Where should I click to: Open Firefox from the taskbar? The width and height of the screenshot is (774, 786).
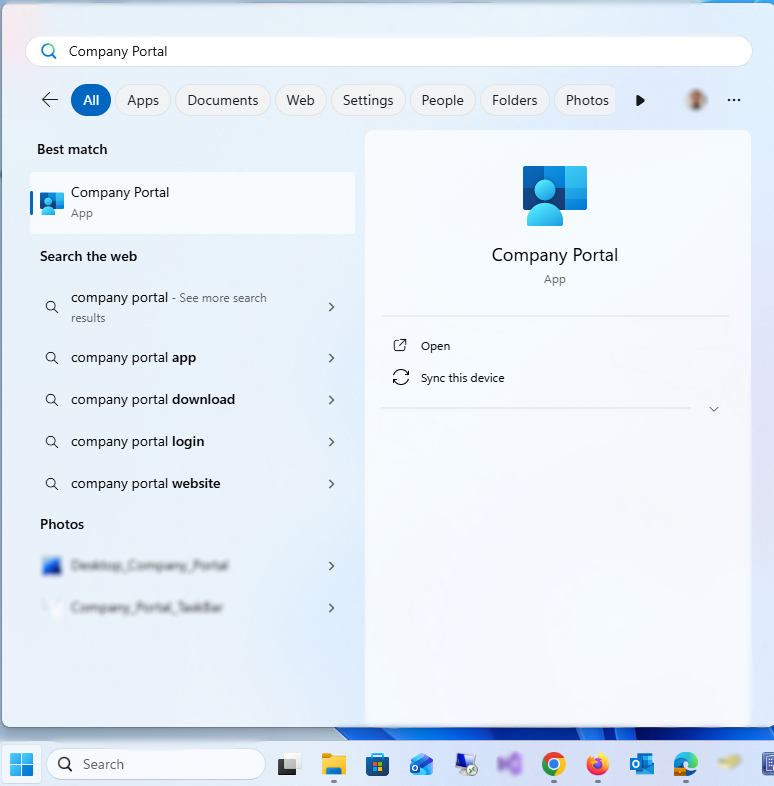[x=598, y=764]
